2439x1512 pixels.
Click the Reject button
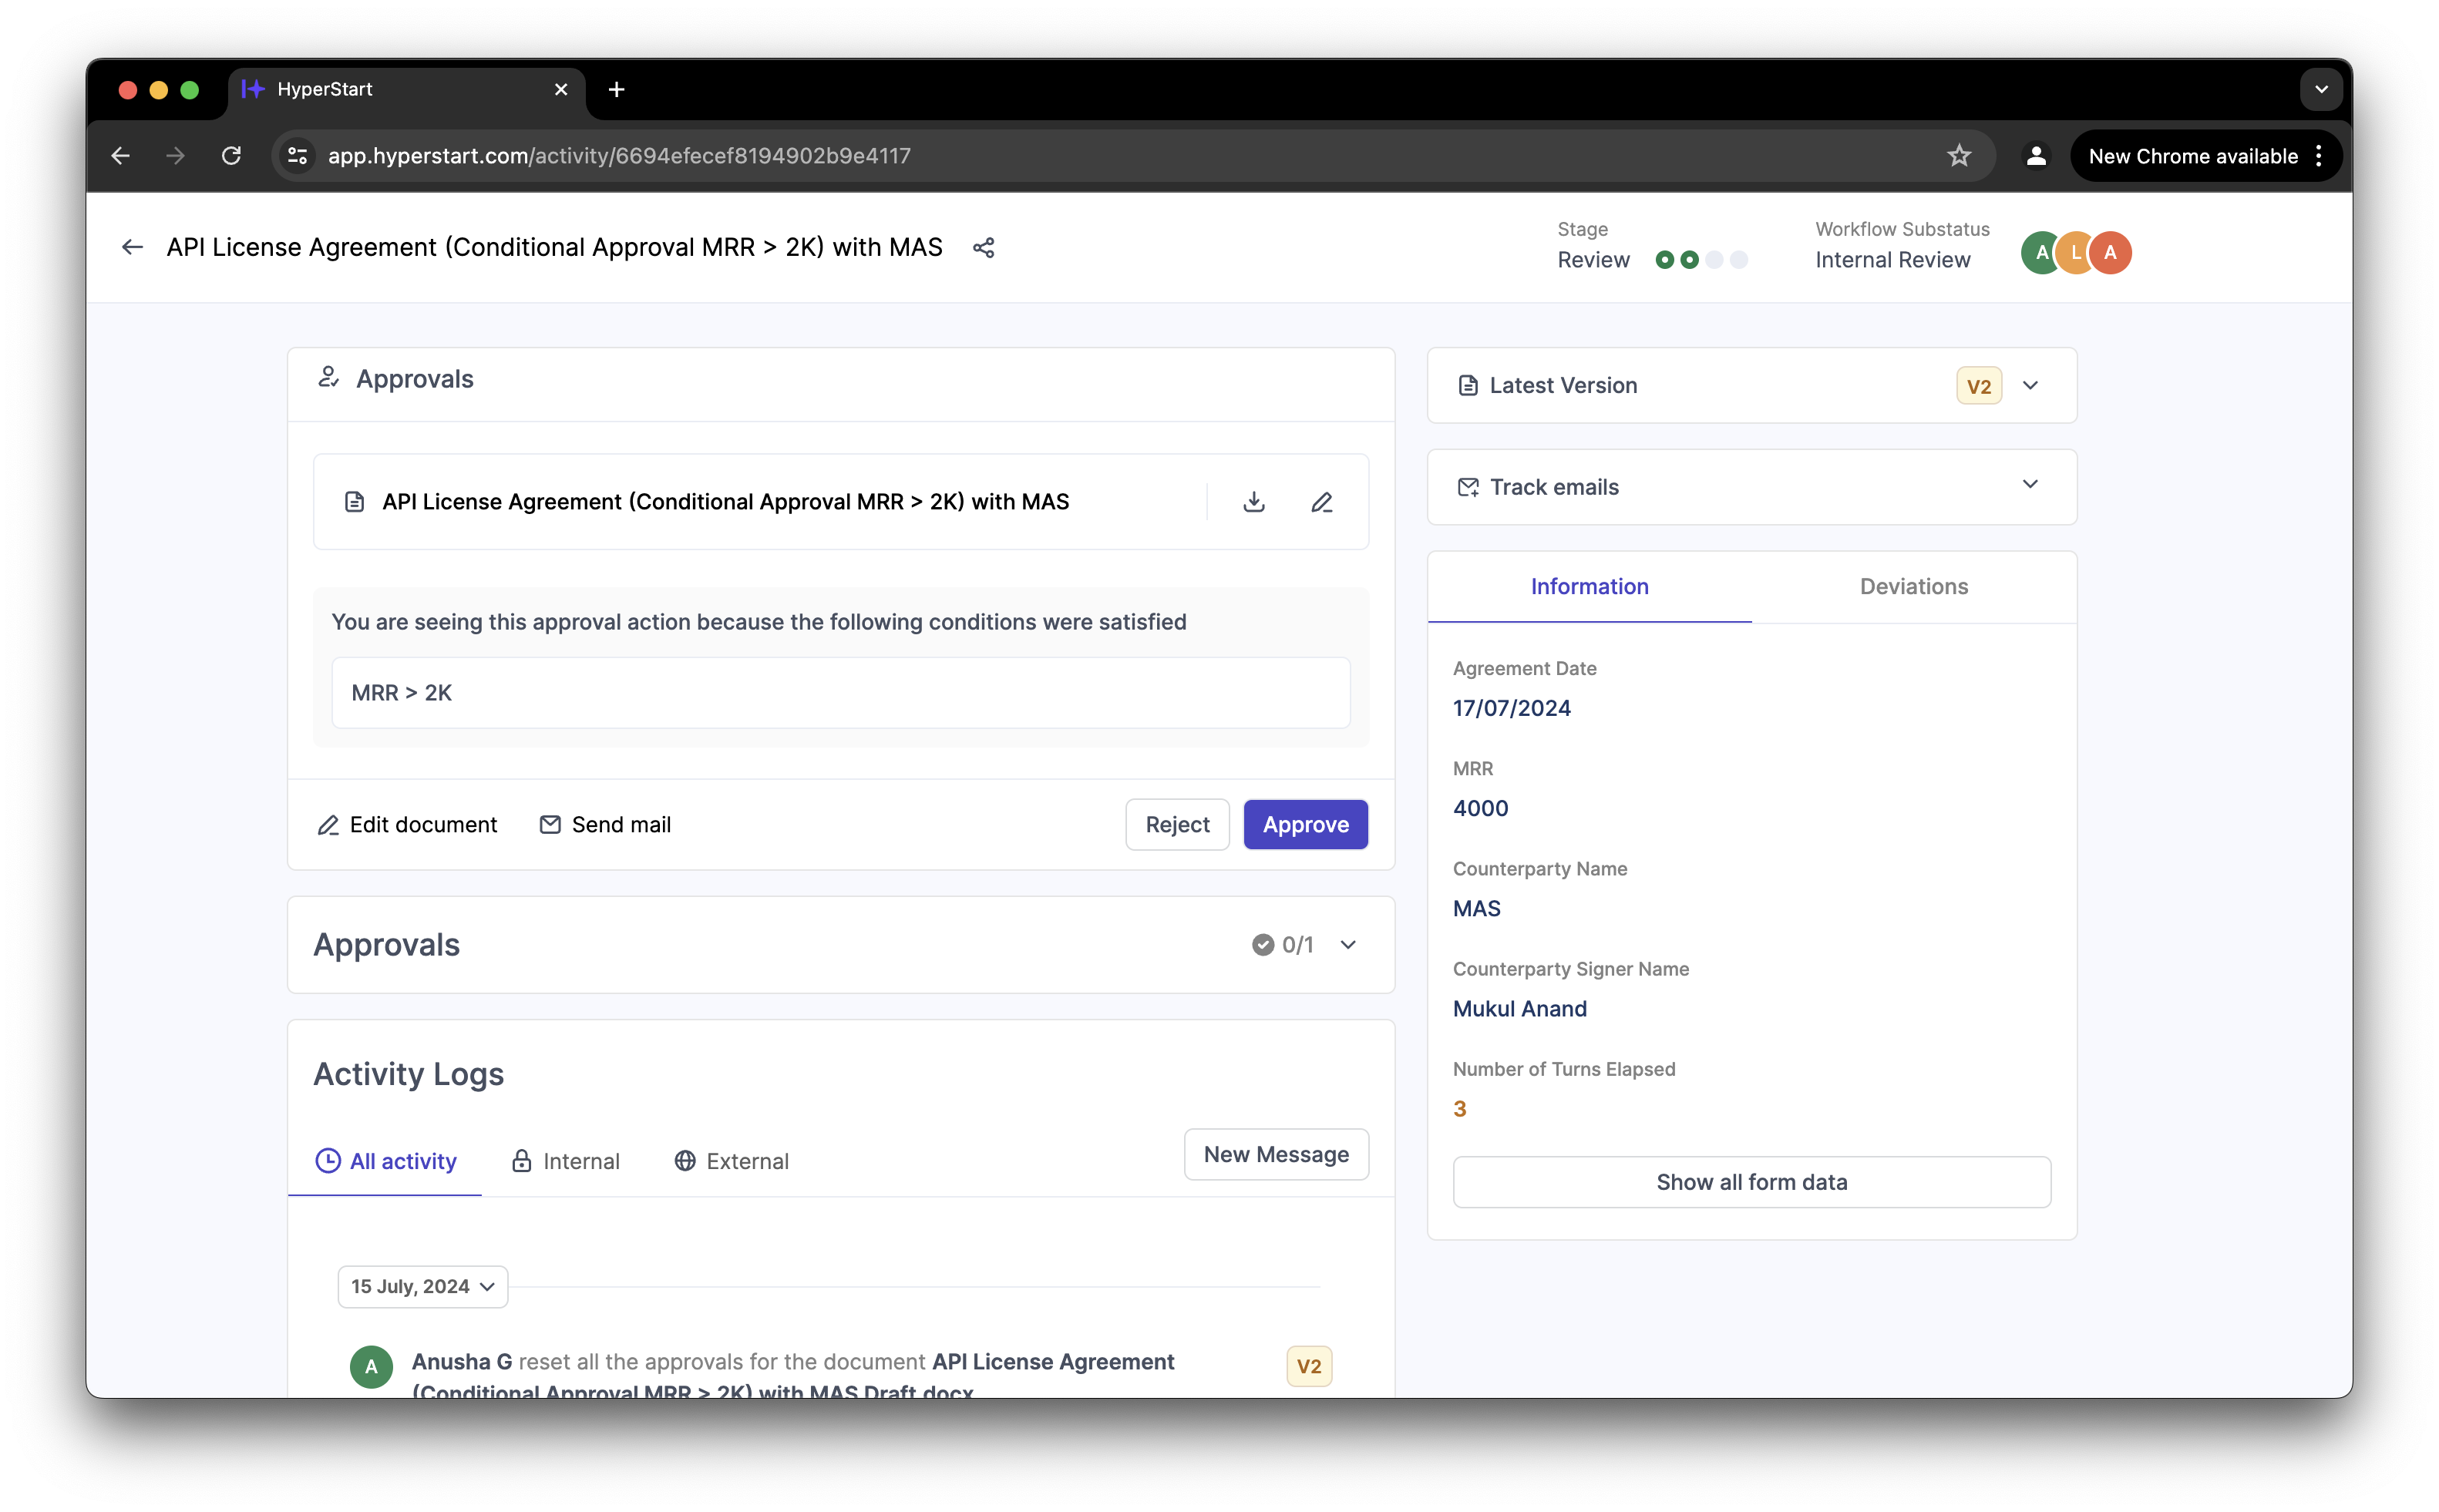point(1177,825)
